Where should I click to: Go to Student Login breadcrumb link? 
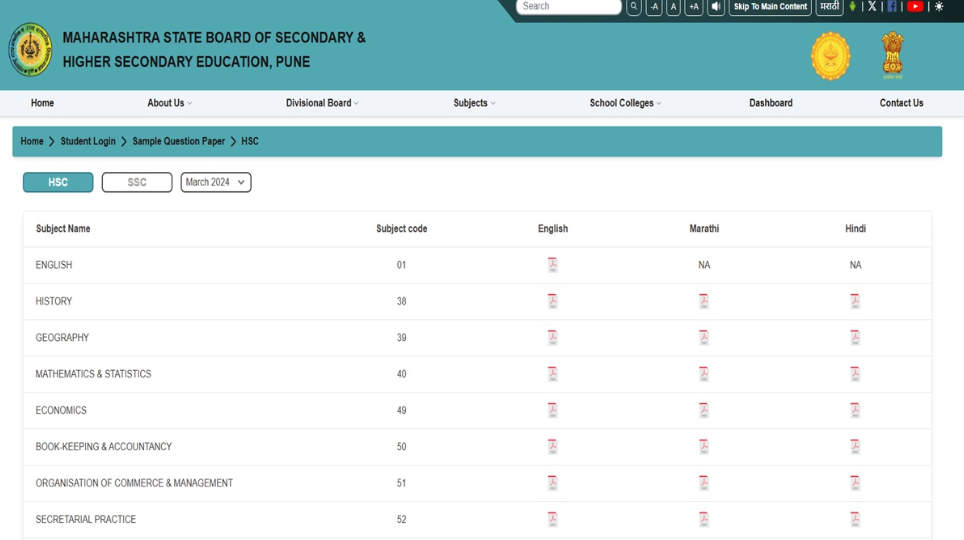coord(88,141)
